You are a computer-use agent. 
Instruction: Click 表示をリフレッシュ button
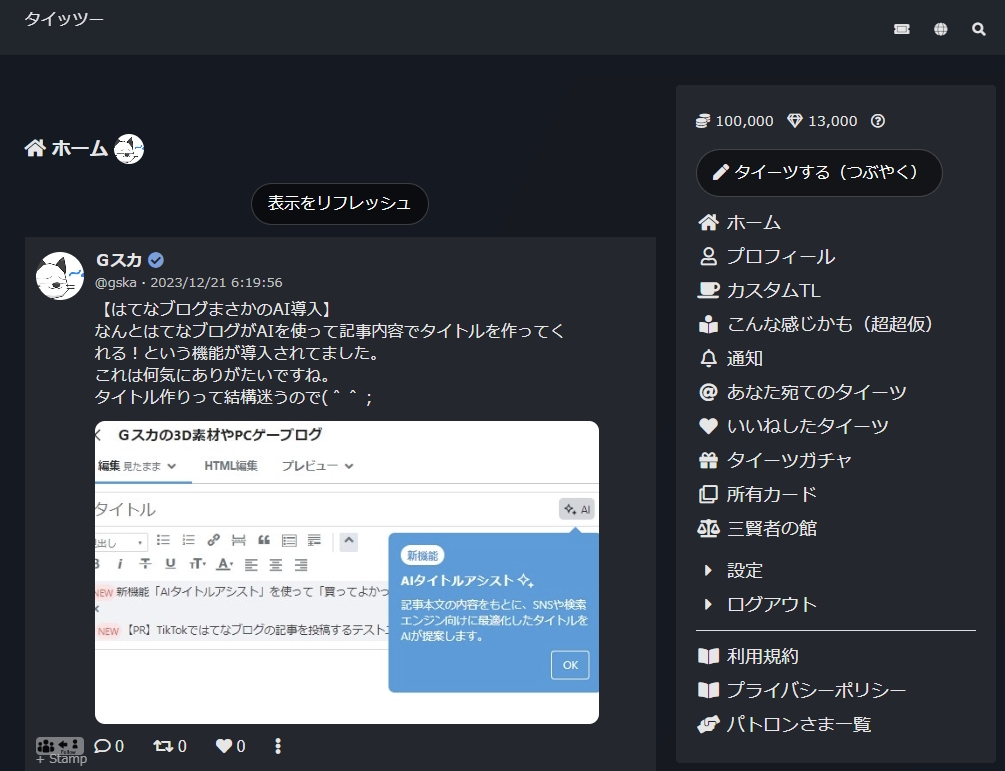(340, 204)
